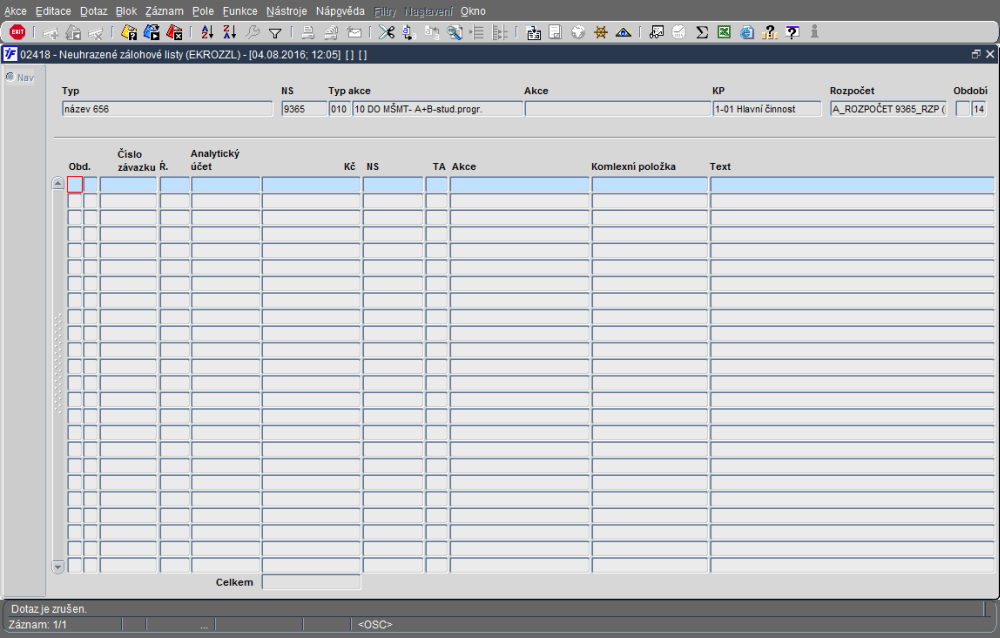Click the funnel filter icon
Screen dimensions: 1000x638
coord(275,33)
